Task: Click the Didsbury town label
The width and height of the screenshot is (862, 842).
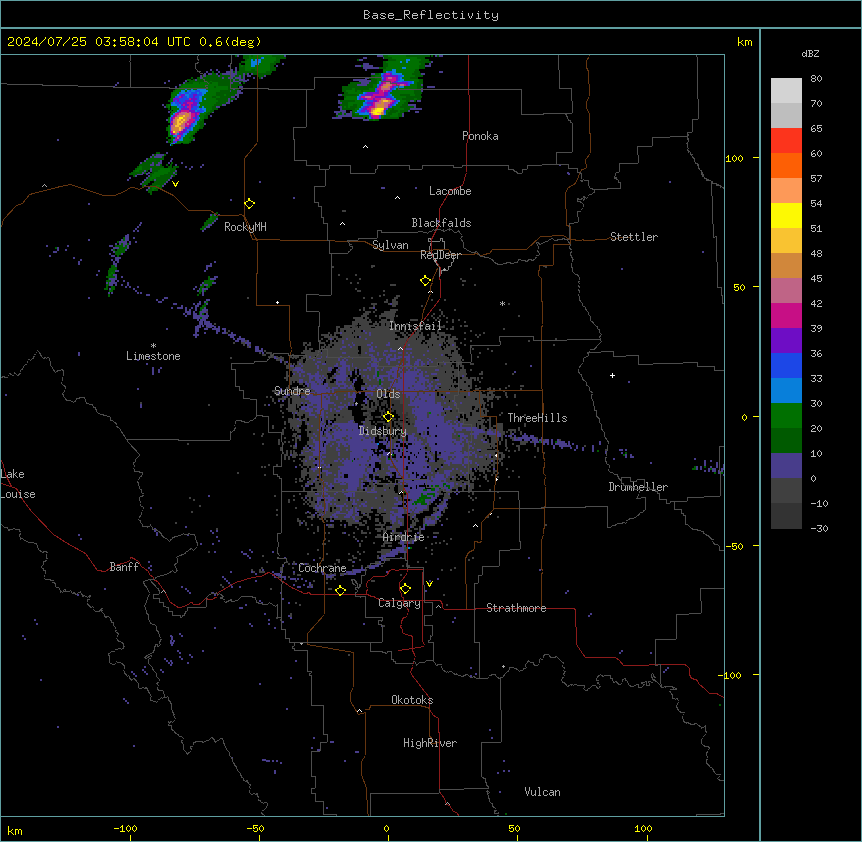Action: click(x=383, y=431)
